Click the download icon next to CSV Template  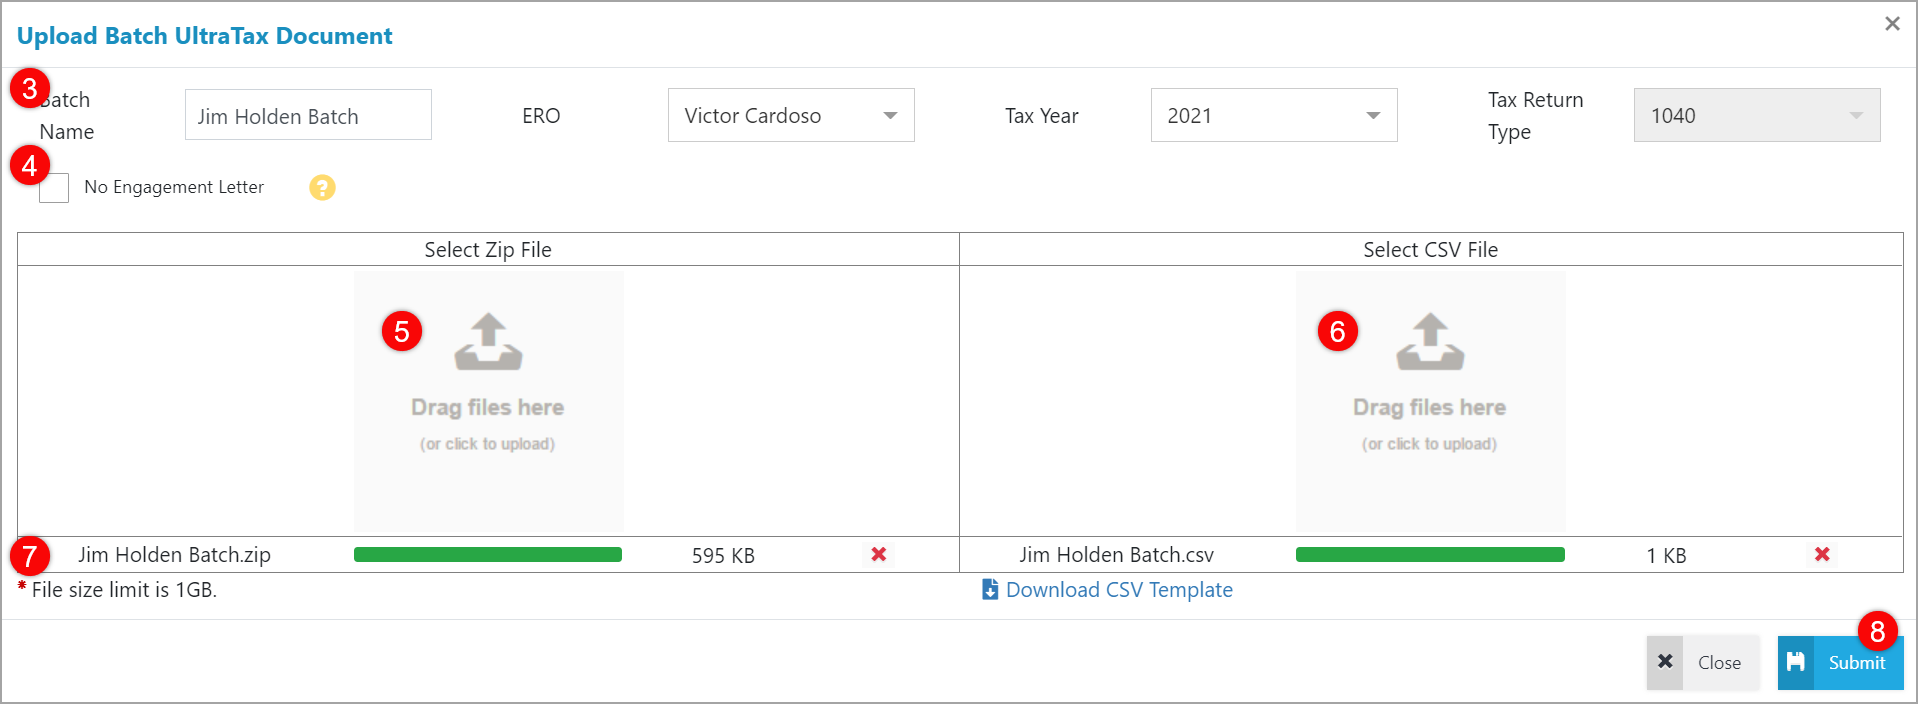pos(988,590)
